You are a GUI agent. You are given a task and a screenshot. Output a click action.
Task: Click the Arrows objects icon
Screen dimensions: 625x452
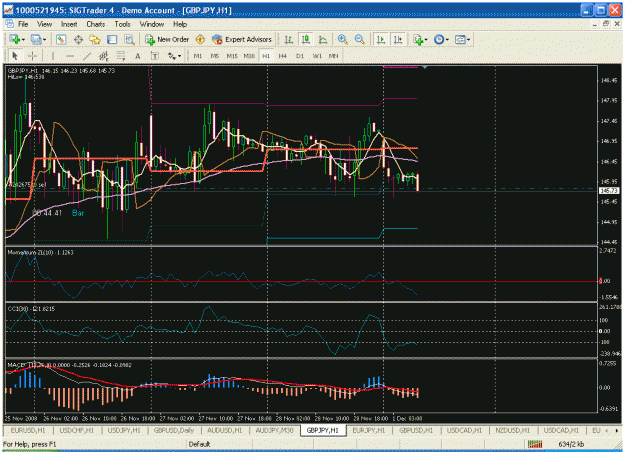(x=172, y=56)
